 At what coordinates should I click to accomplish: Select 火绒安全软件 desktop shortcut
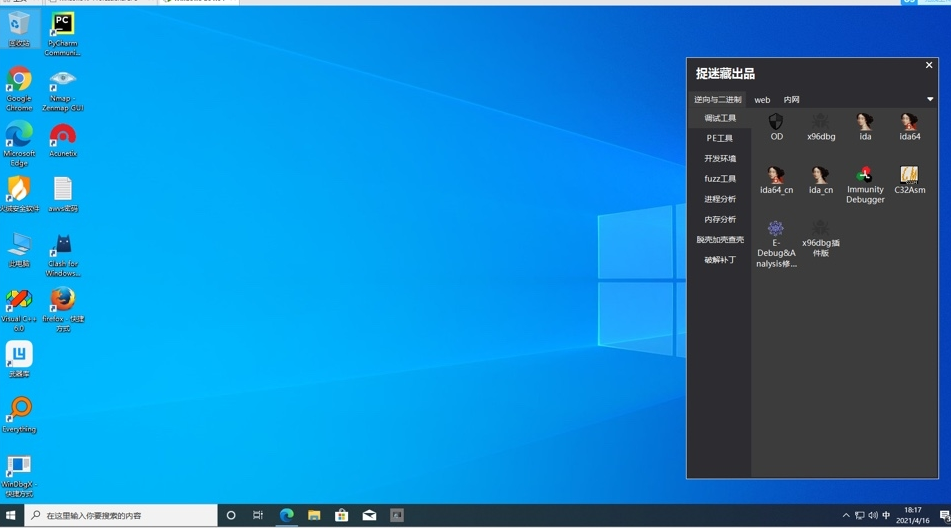19,194
